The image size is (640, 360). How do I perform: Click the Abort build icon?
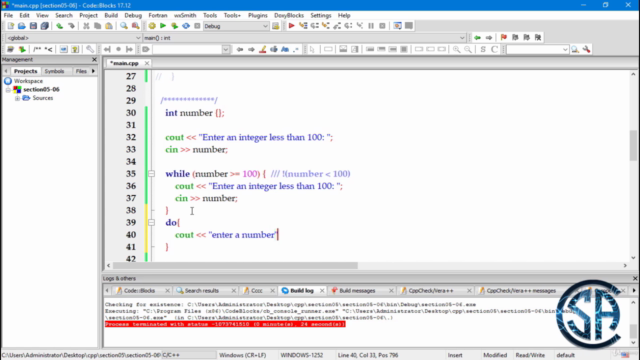197,26
